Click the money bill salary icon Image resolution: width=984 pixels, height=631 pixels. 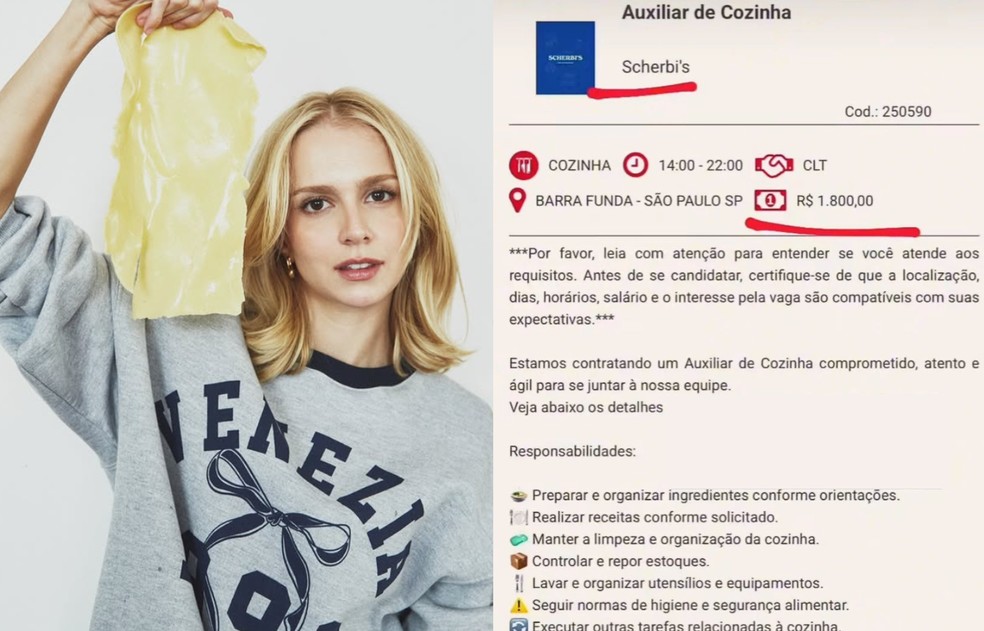click(x=770, y=200)
